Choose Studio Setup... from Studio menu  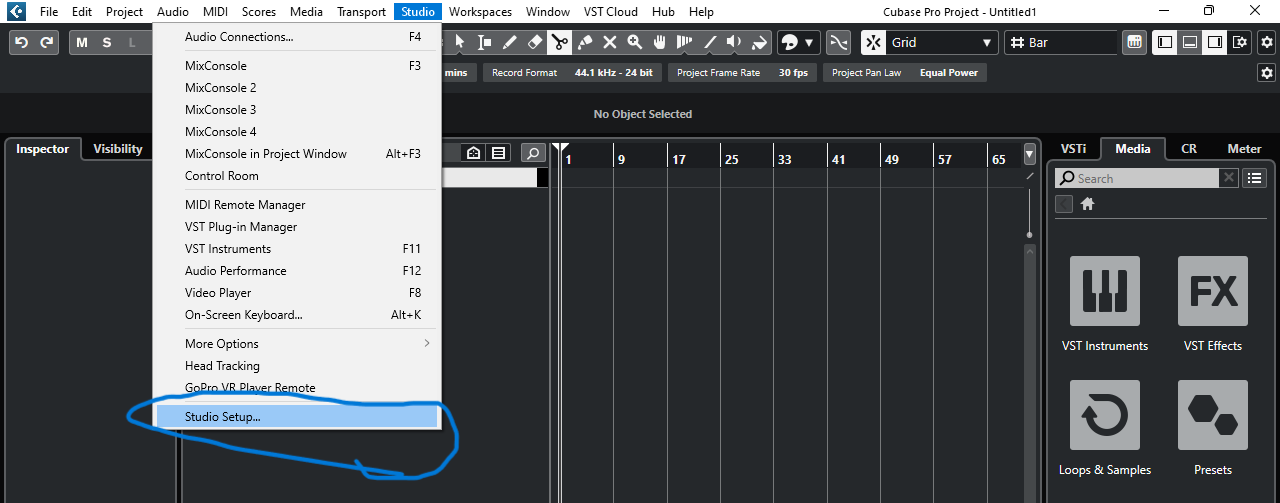tap(296, 416)
